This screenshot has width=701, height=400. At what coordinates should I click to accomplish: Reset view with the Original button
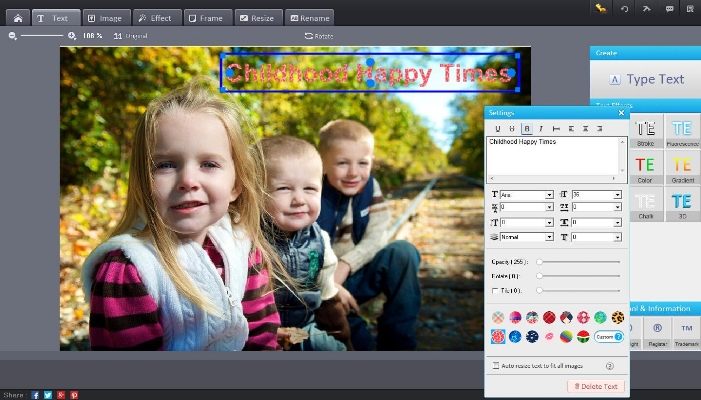click(131, 36)
